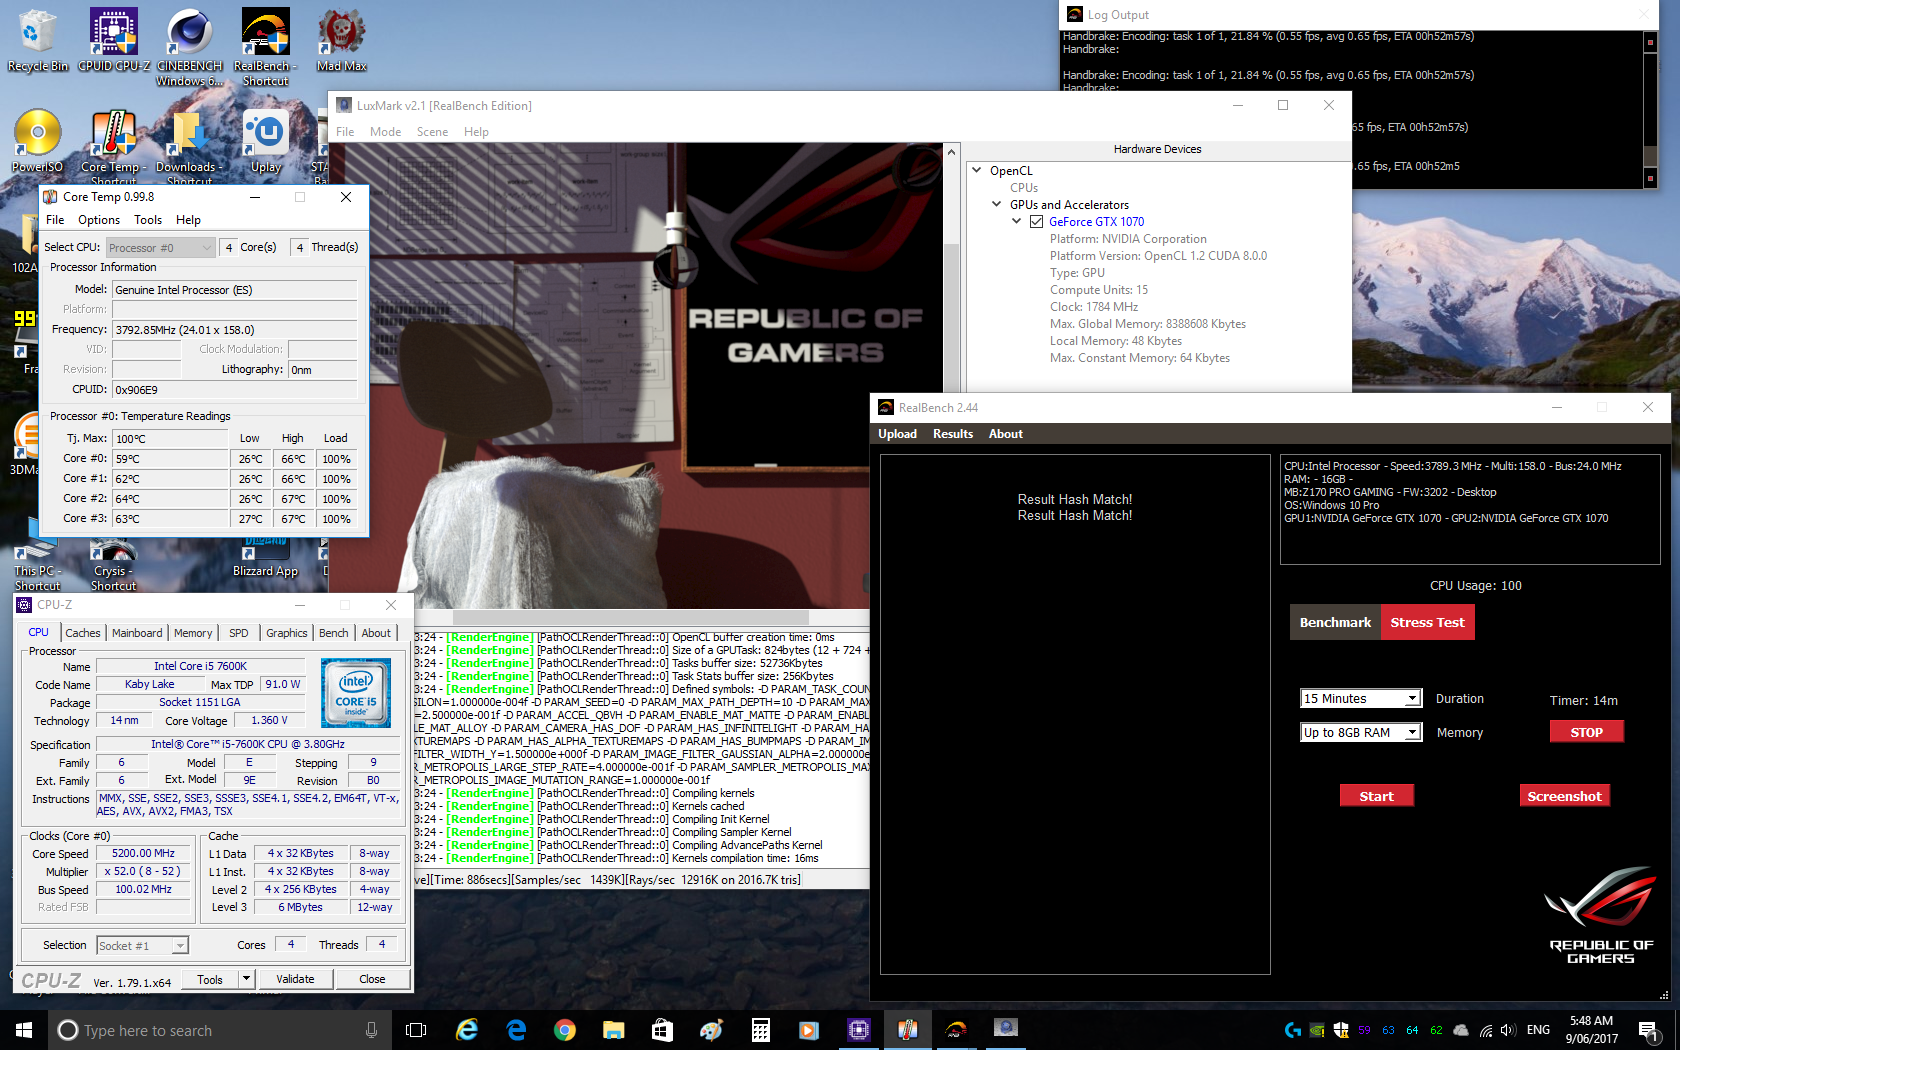1920x1080 pixels.
Task: Open Task View from the taskbar
Action: (416, 1030)
